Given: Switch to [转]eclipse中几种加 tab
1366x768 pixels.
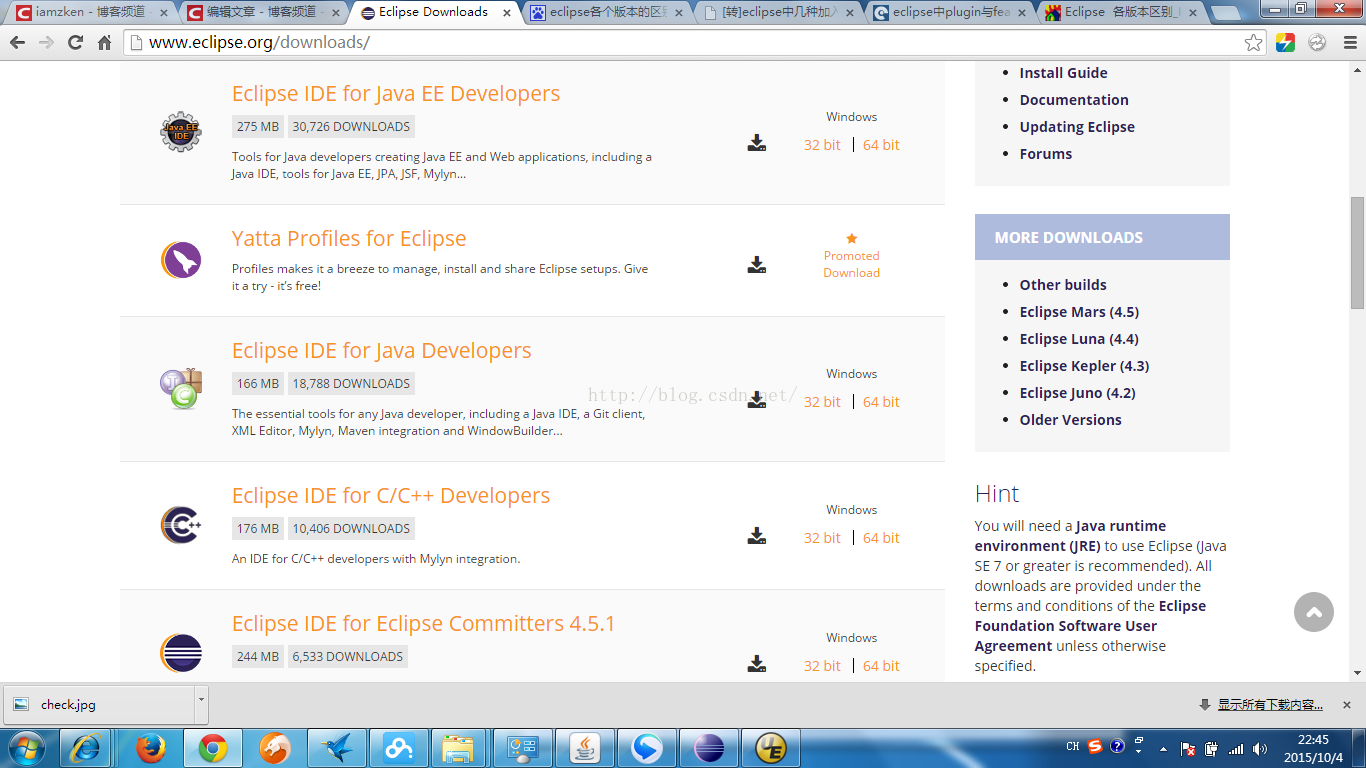Looking at the screenshot, I should [x=777, y=12].
